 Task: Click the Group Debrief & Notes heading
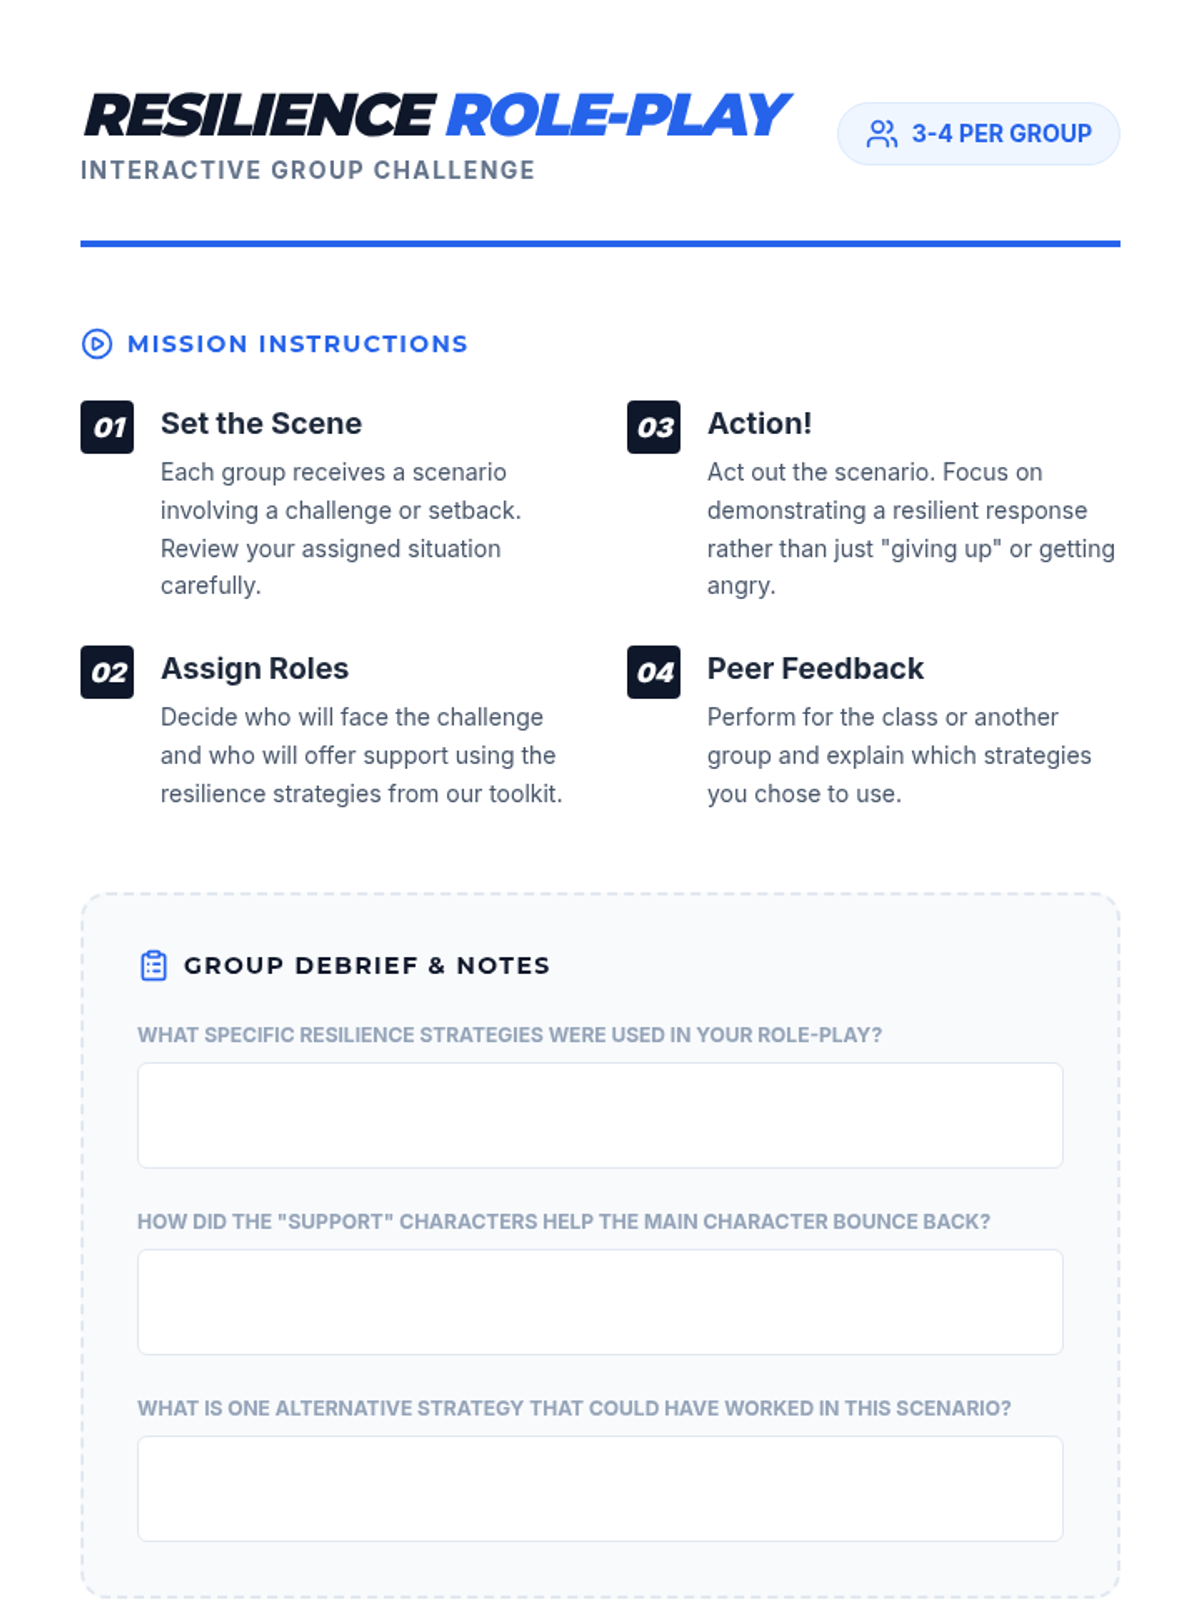coord(367,966)
